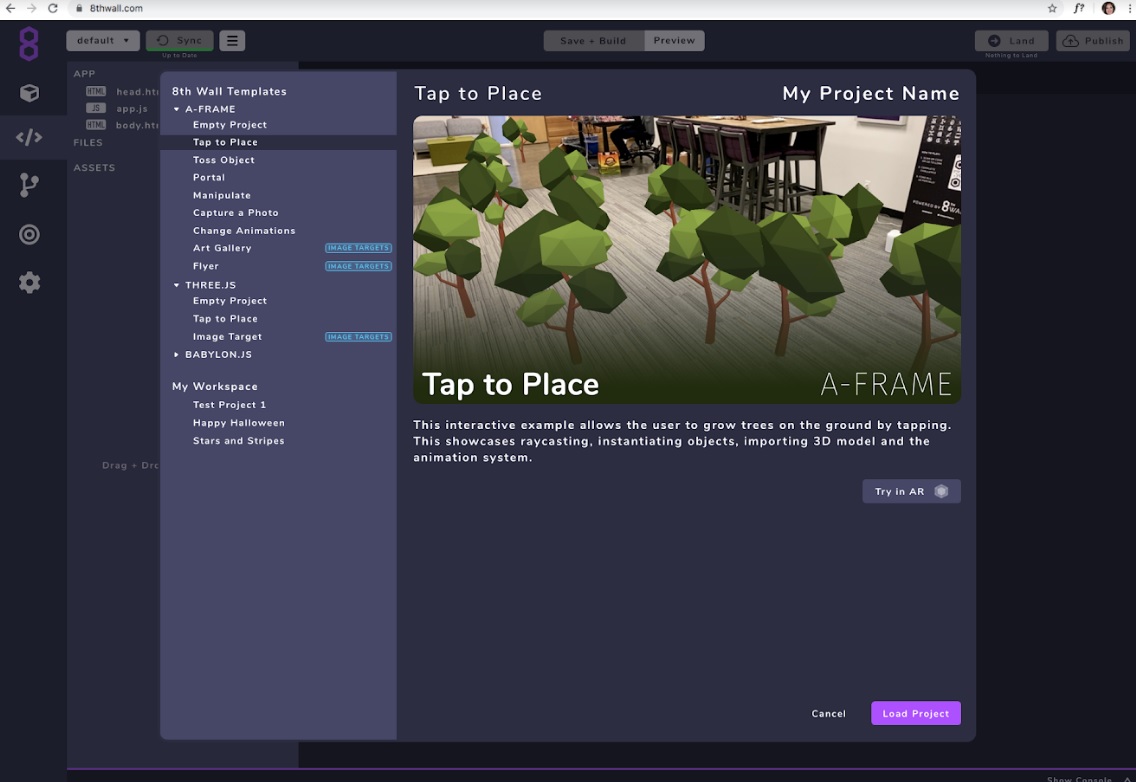
Task: Click the Sync button
Action: [x=180, y=41]
